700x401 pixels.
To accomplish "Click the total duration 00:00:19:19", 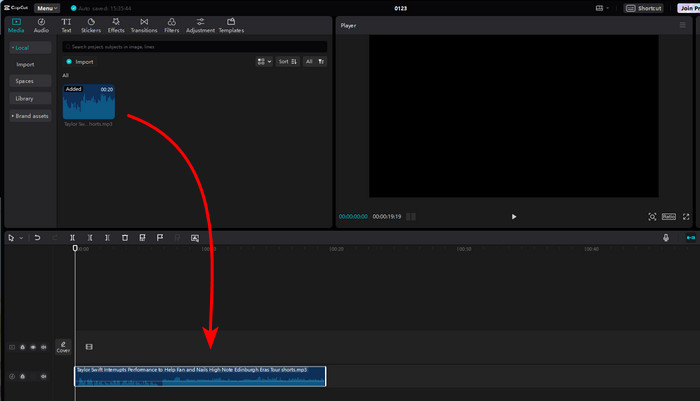I will [x=387, y=217].
